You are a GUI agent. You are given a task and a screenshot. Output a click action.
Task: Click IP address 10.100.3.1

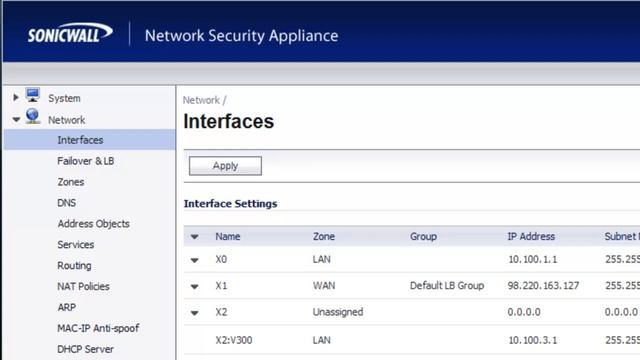533,340
